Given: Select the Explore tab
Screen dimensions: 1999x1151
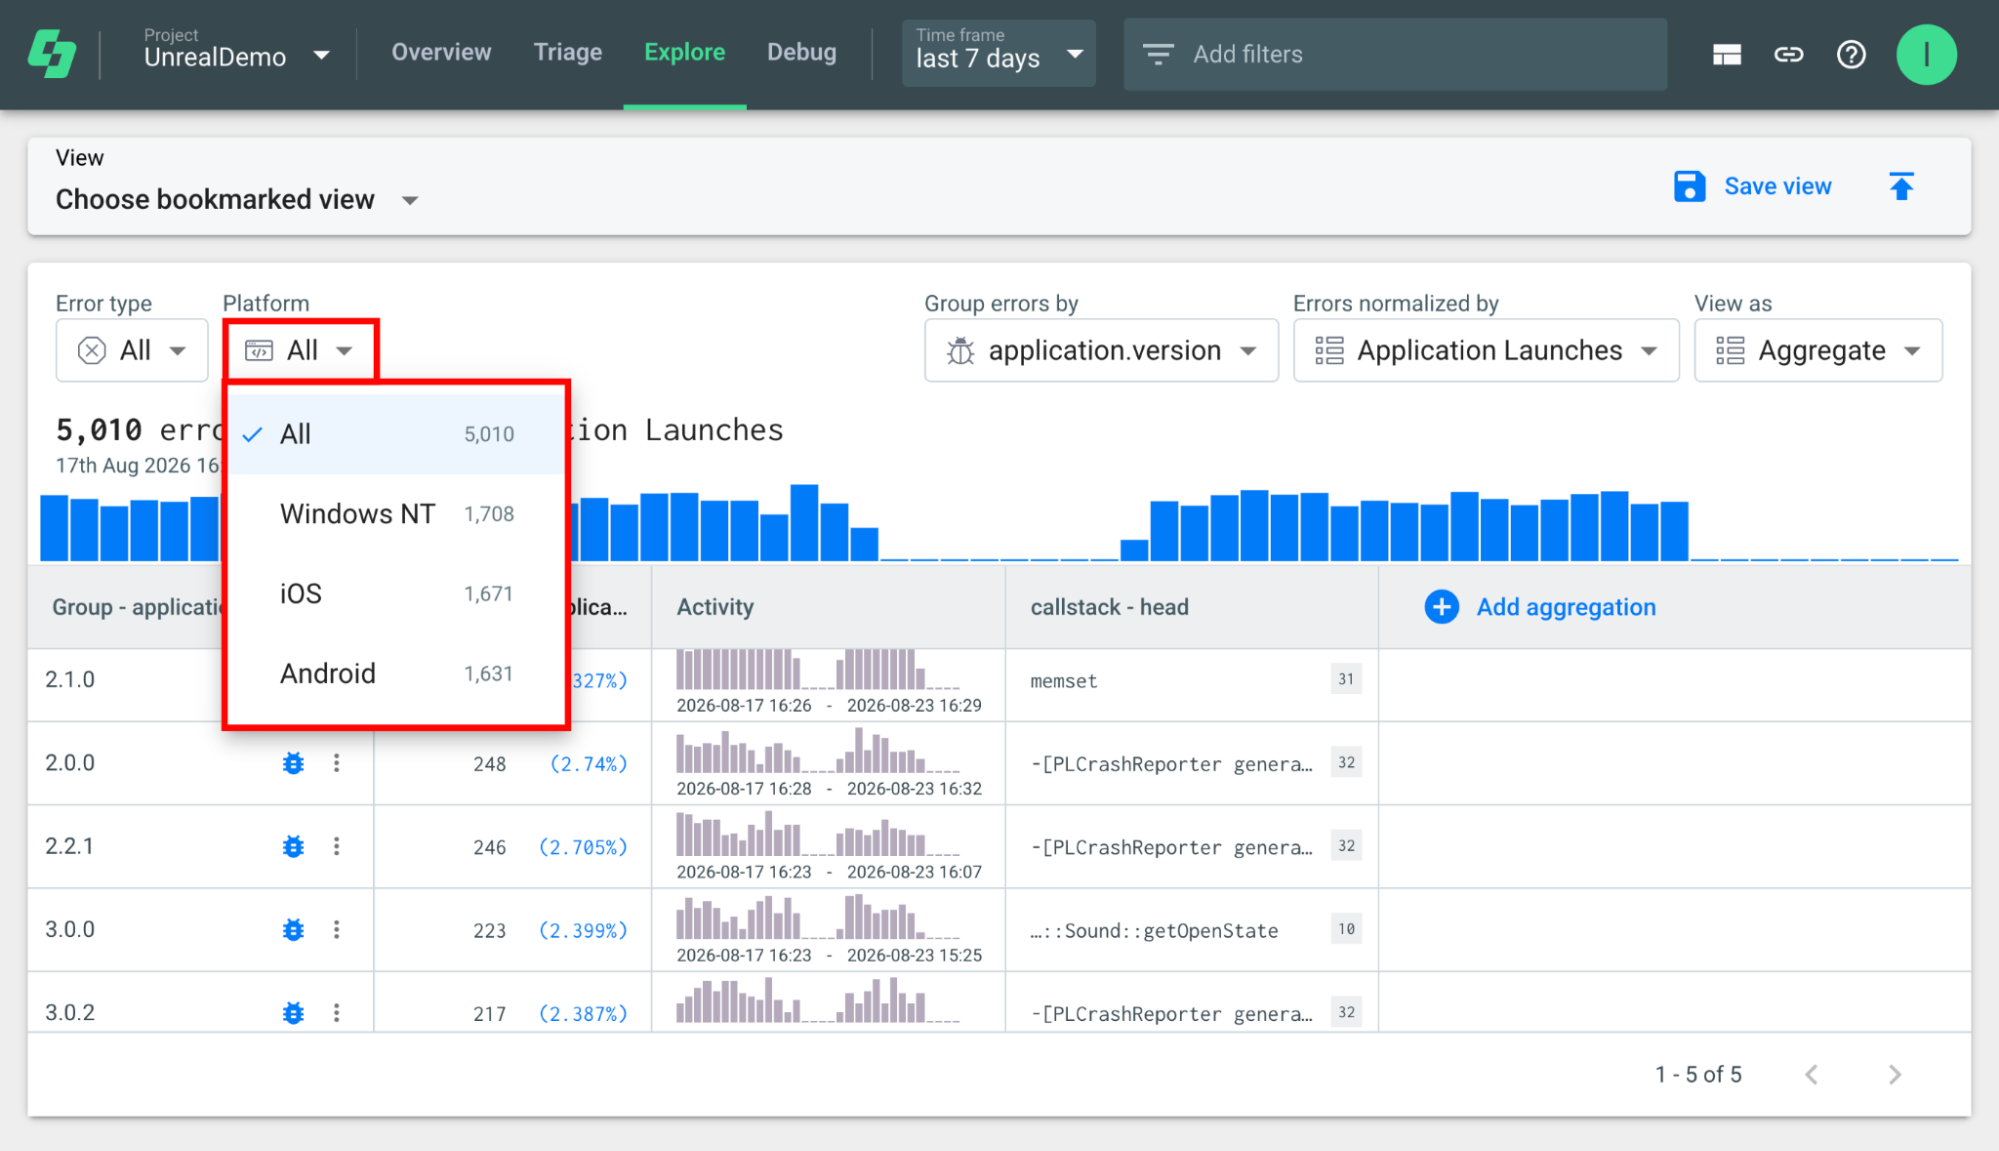Looking at the screenshot, I should 685,53.
